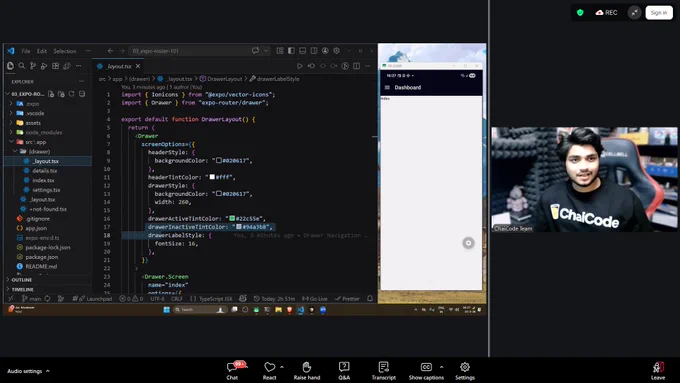This screenshot has width=680, height=383.
Task: Open the Explorer view icon
Action: click(10, 66)
